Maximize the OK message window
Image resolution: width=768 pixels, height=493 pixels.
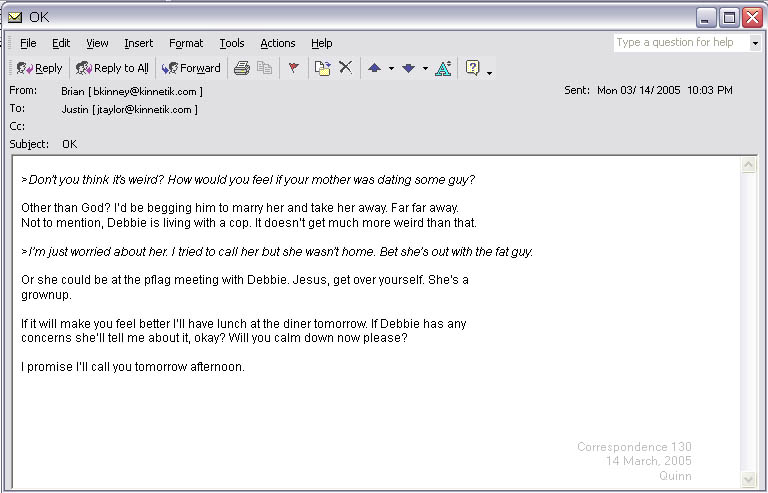click(x=729, y=18)
